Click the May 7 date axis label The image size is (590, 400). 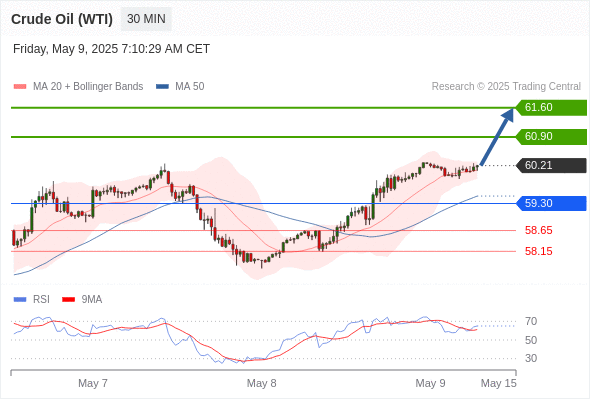[93, 383]
